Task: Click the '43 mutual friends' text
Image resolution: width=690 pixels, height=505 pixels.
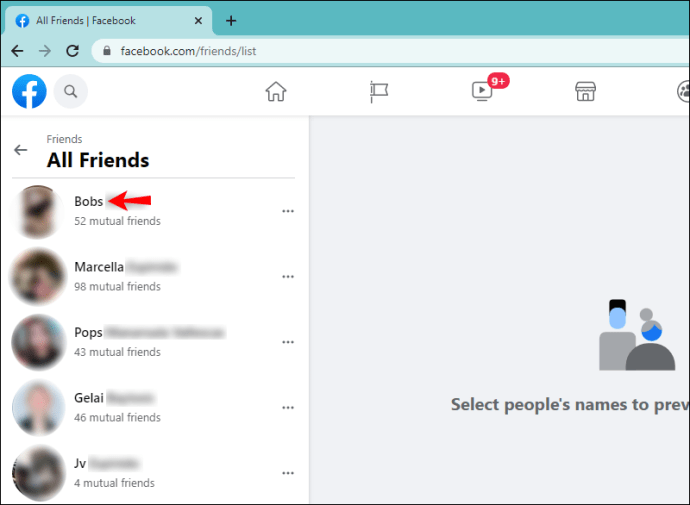Action: point(117,352)
